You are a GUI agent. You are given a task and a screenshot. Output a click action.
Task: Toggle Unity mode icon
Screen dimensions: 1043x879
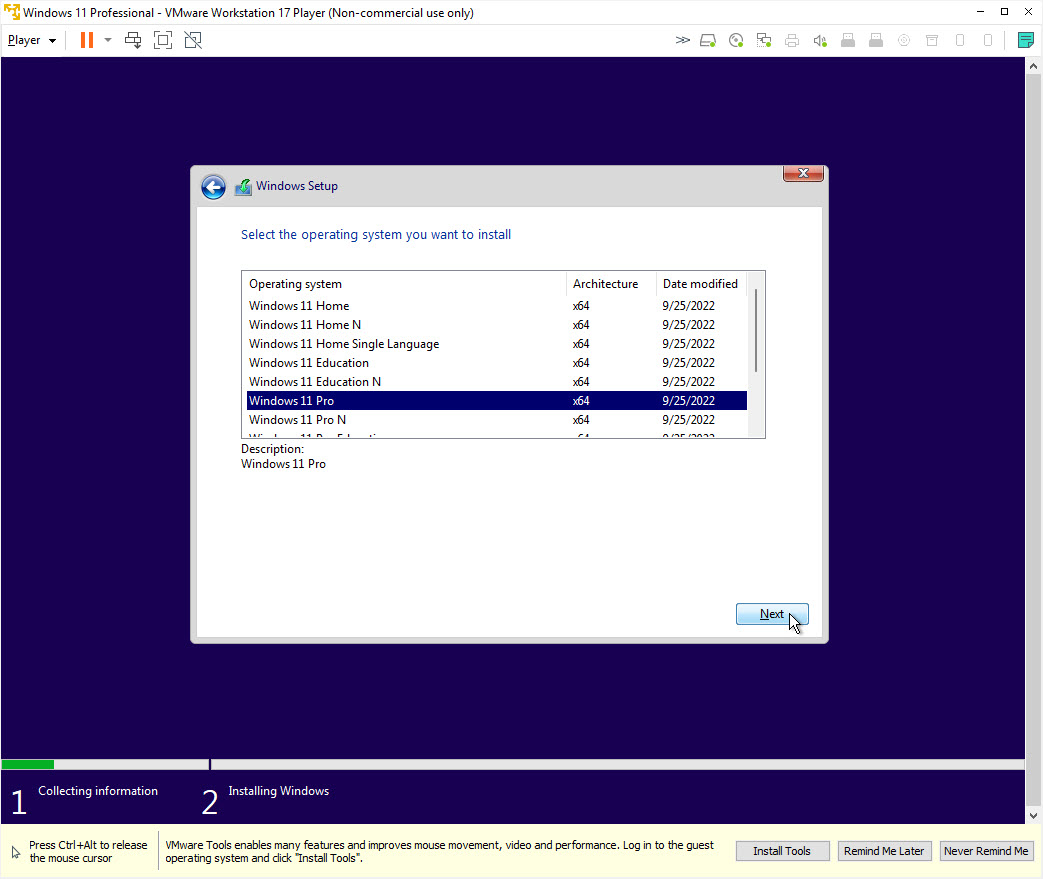pos(193,40)
